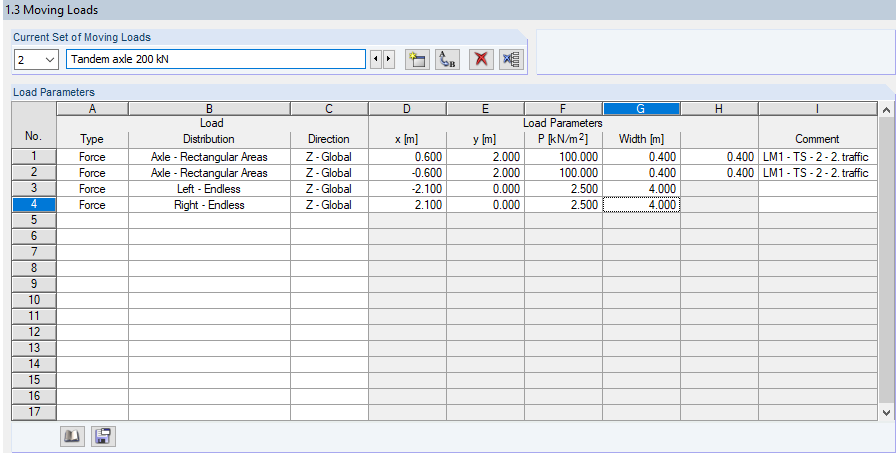Select row number 3 header
This screenshot has height=453, width=896.
tap(34, 189)
